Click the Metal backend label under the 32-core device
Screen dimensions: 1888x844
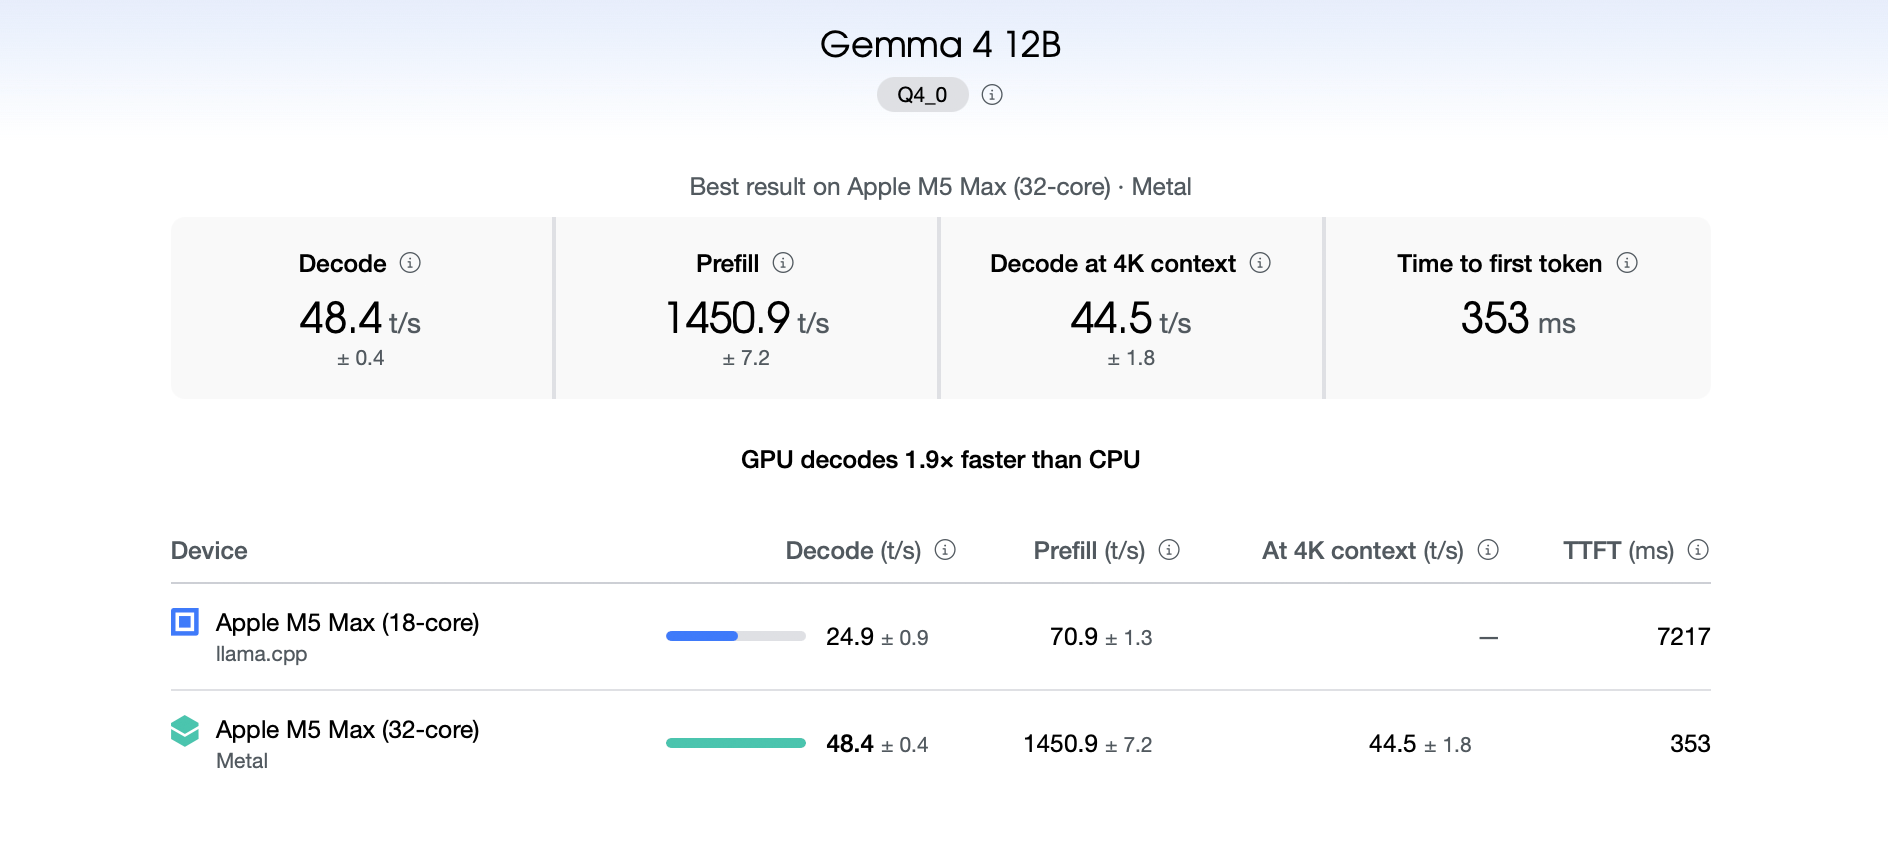click(x=242, y=761)
